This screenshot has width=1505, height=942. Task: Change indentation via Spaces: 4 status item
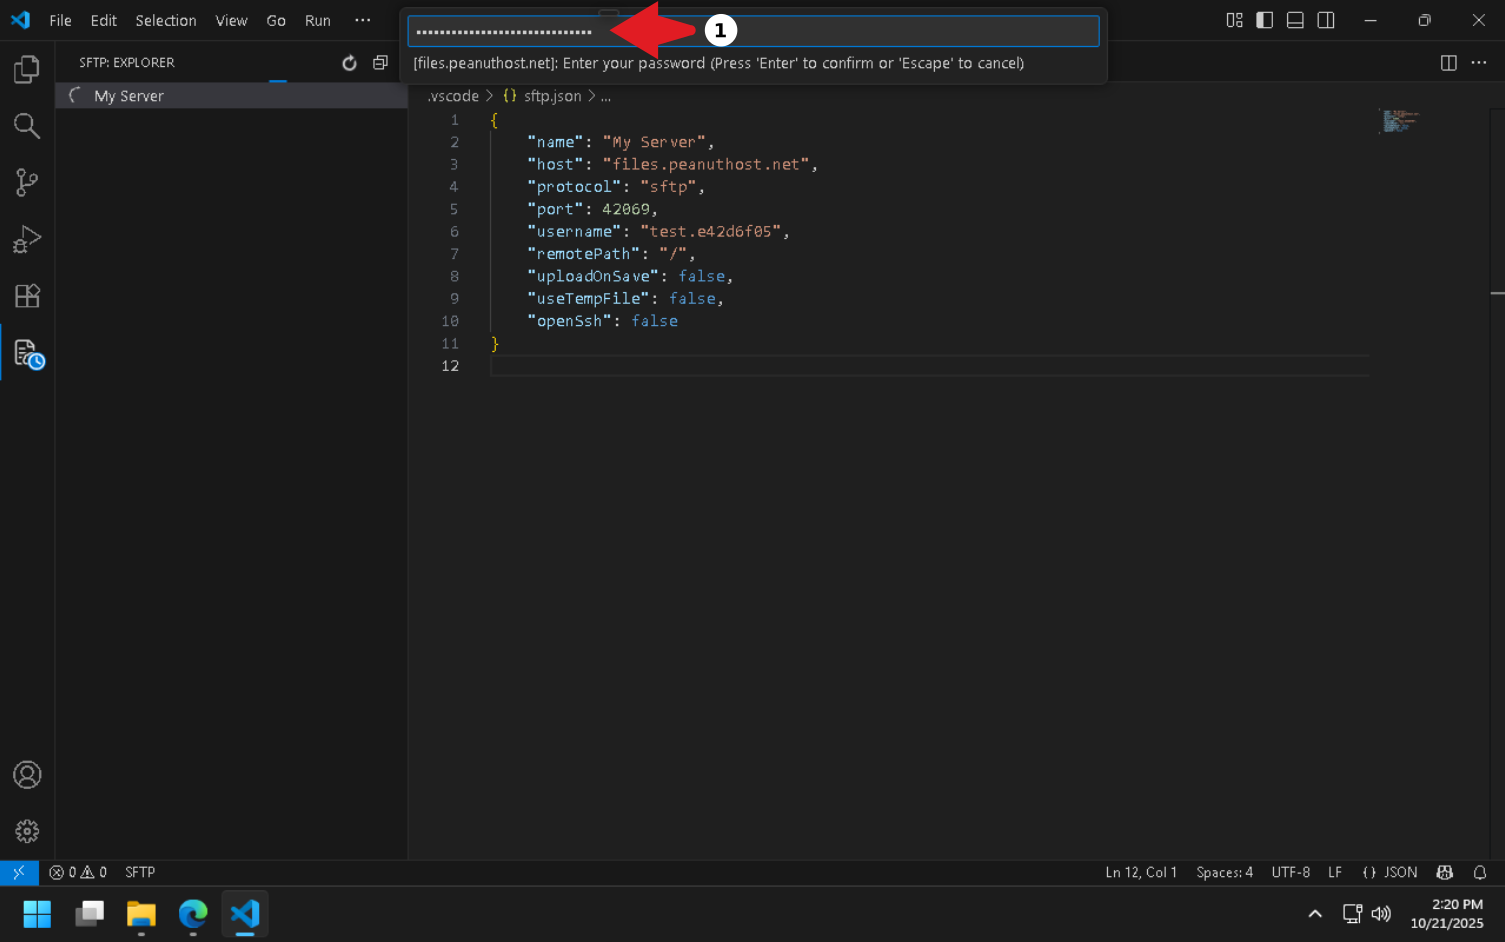1224,872
